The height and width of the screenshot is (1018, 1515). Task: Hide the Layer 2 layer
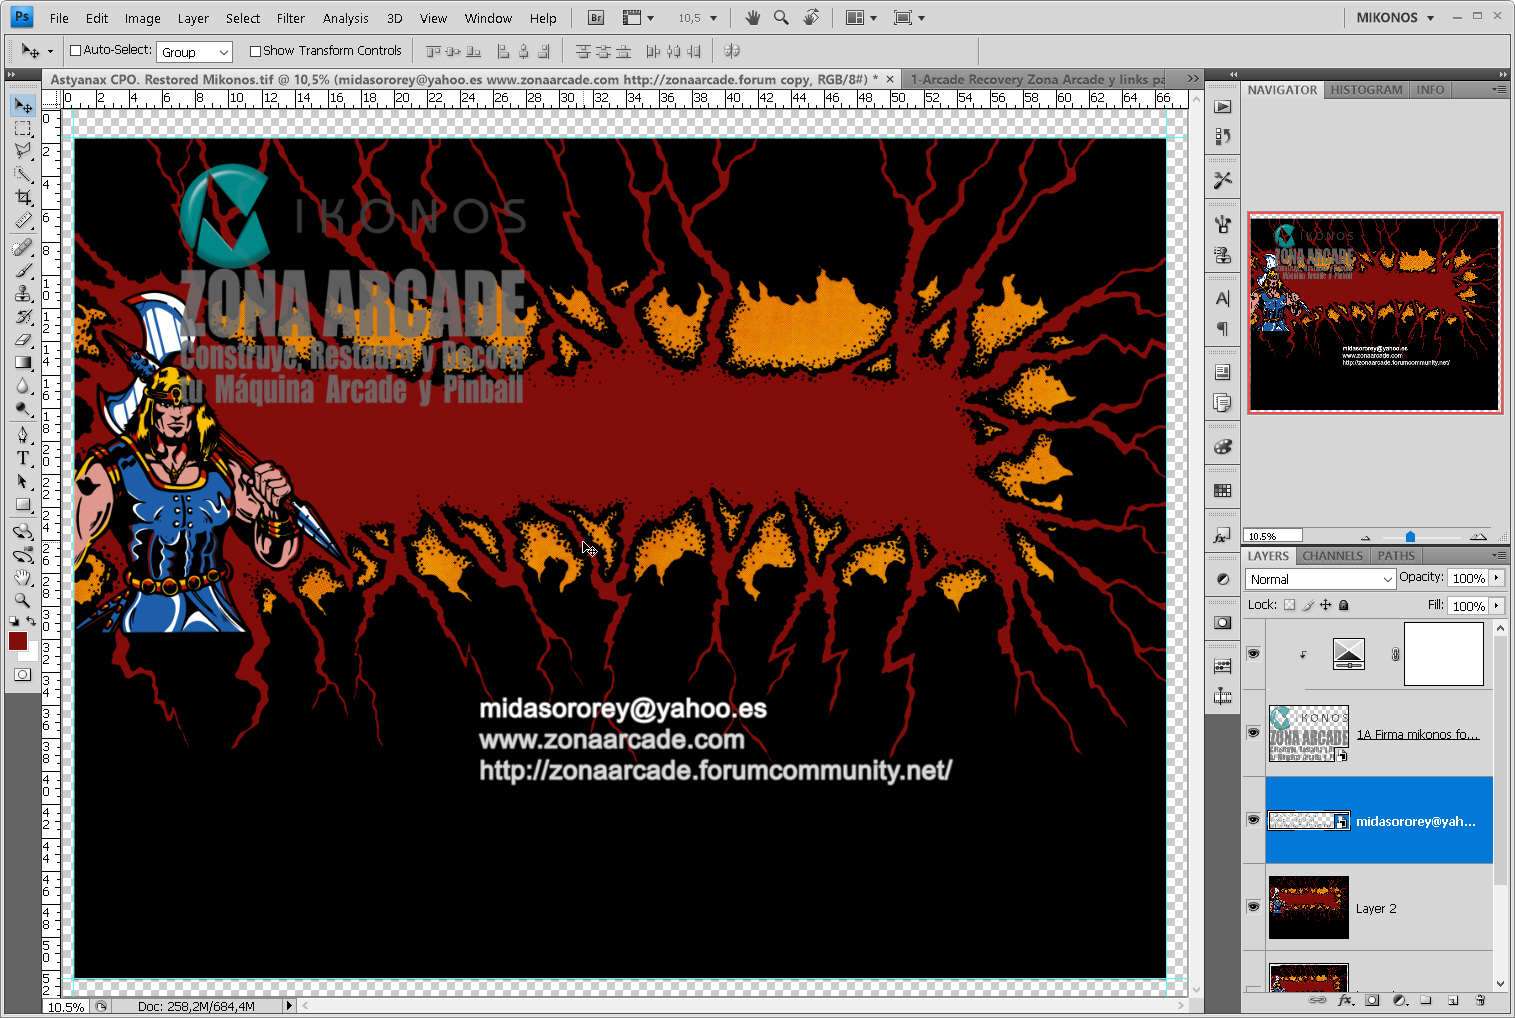point(1253,907)
